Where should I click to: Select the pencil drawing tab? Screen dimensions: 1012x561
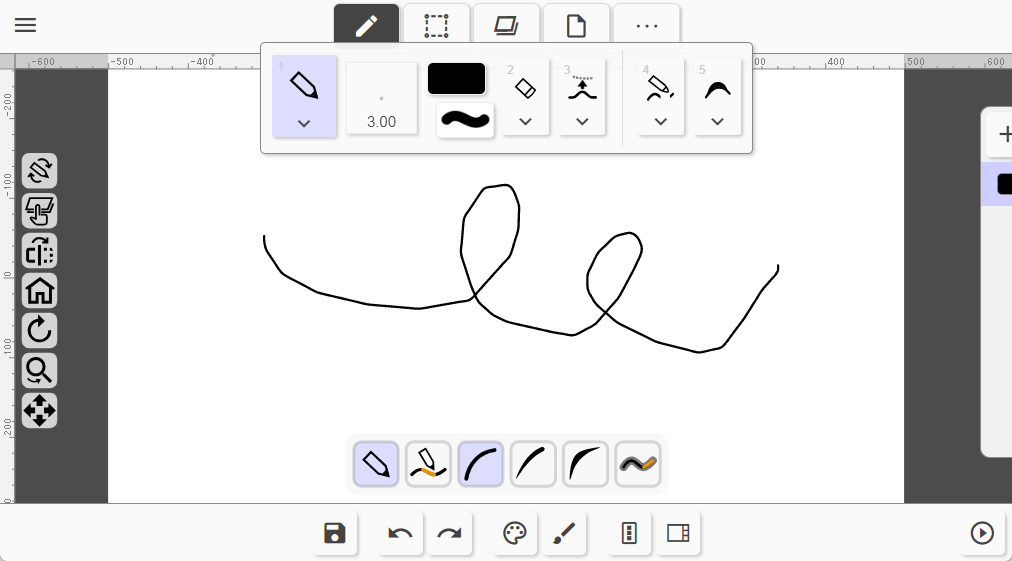[x=366, y=25]
